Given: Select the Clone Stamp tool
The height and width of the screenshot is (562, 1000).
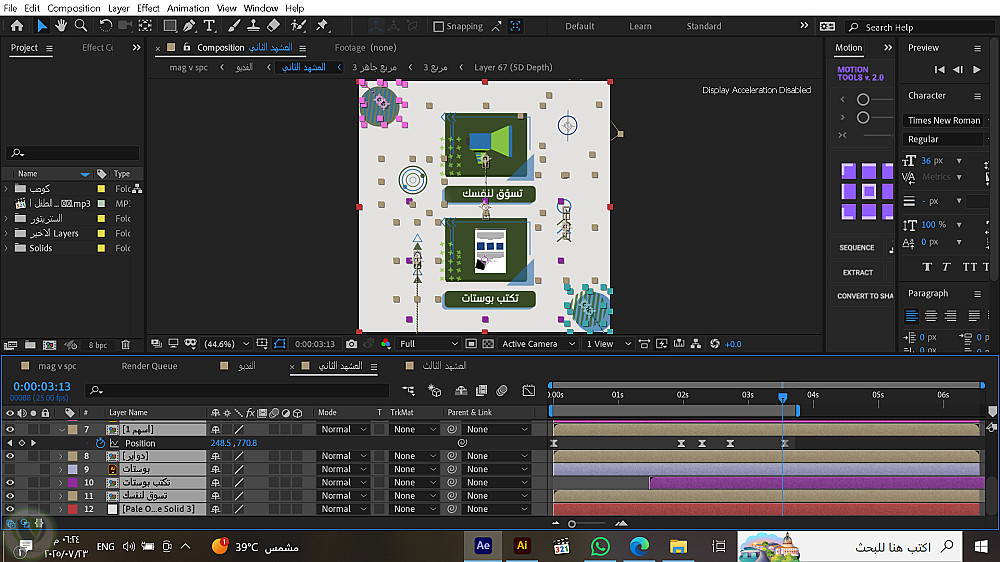Looking at the screenshot, I should [255, 26].
